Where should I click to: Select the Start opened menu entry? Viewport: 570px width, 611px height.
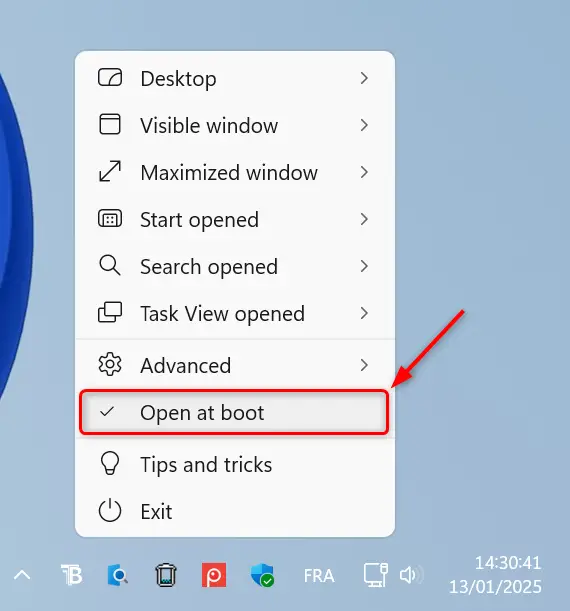235,219
